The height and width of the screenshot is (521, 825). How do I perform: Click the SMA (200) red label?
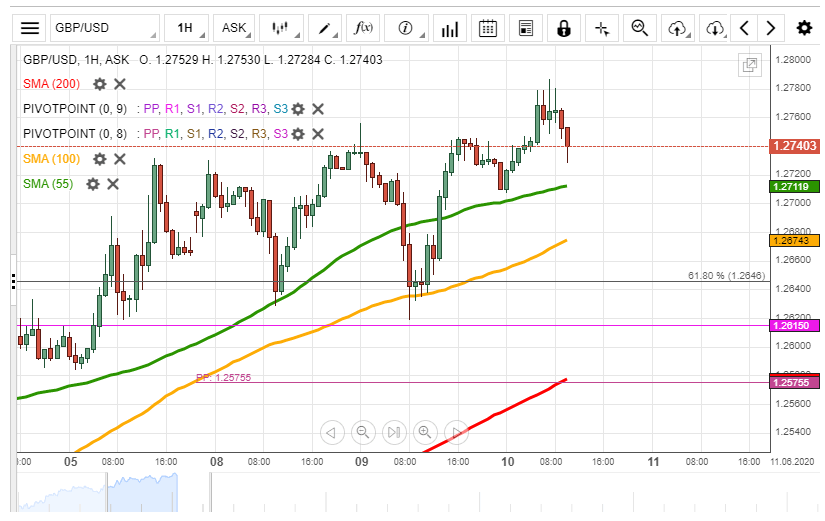pos(52,84)
